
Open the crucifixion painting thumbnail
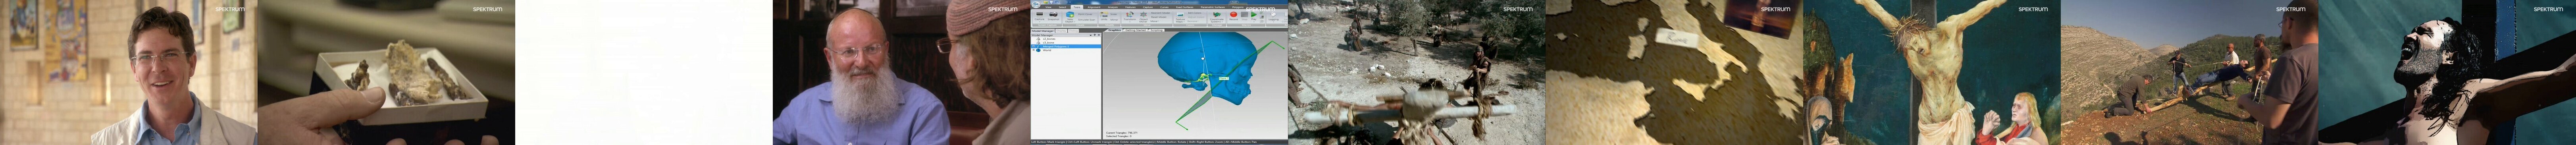pyautogui.click(x=1932, y=72)
